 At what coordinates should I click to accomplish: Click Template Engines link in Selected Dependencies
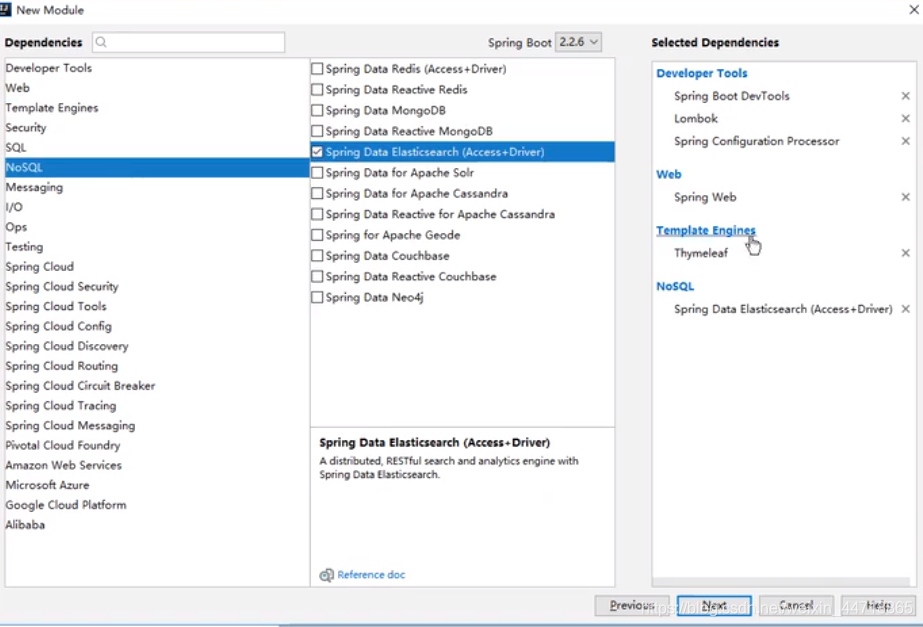click(706, 230)
